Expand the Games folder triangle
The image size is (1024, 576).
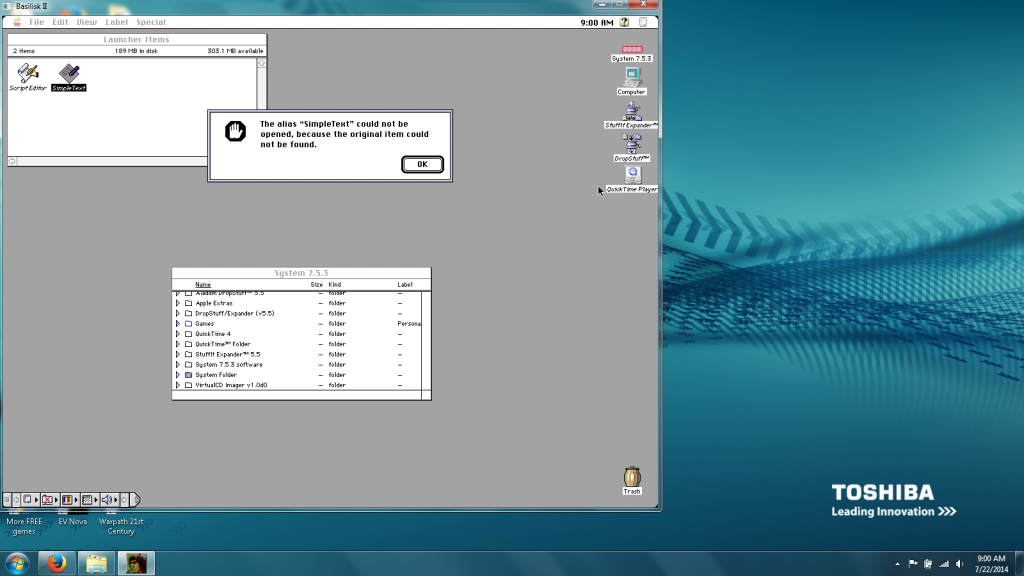pyautogui.click(x=178, y=324)
